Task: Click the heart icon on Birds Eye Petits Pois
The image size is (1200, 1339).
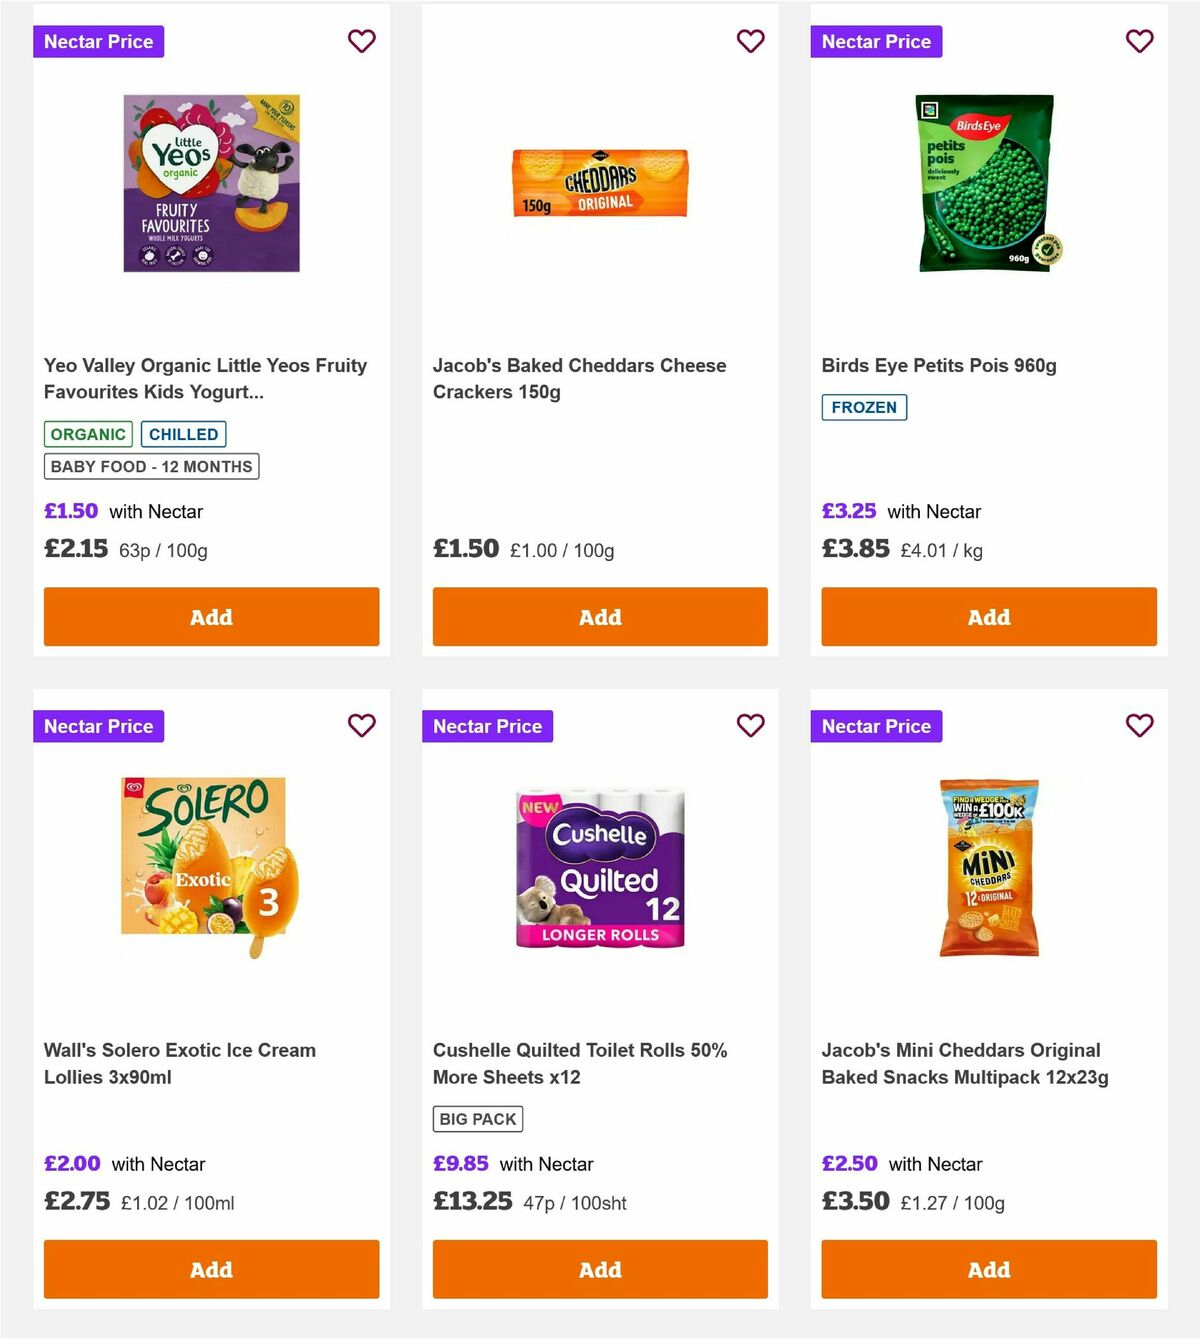Action: pyautogui.click(x=1139, y=41)
